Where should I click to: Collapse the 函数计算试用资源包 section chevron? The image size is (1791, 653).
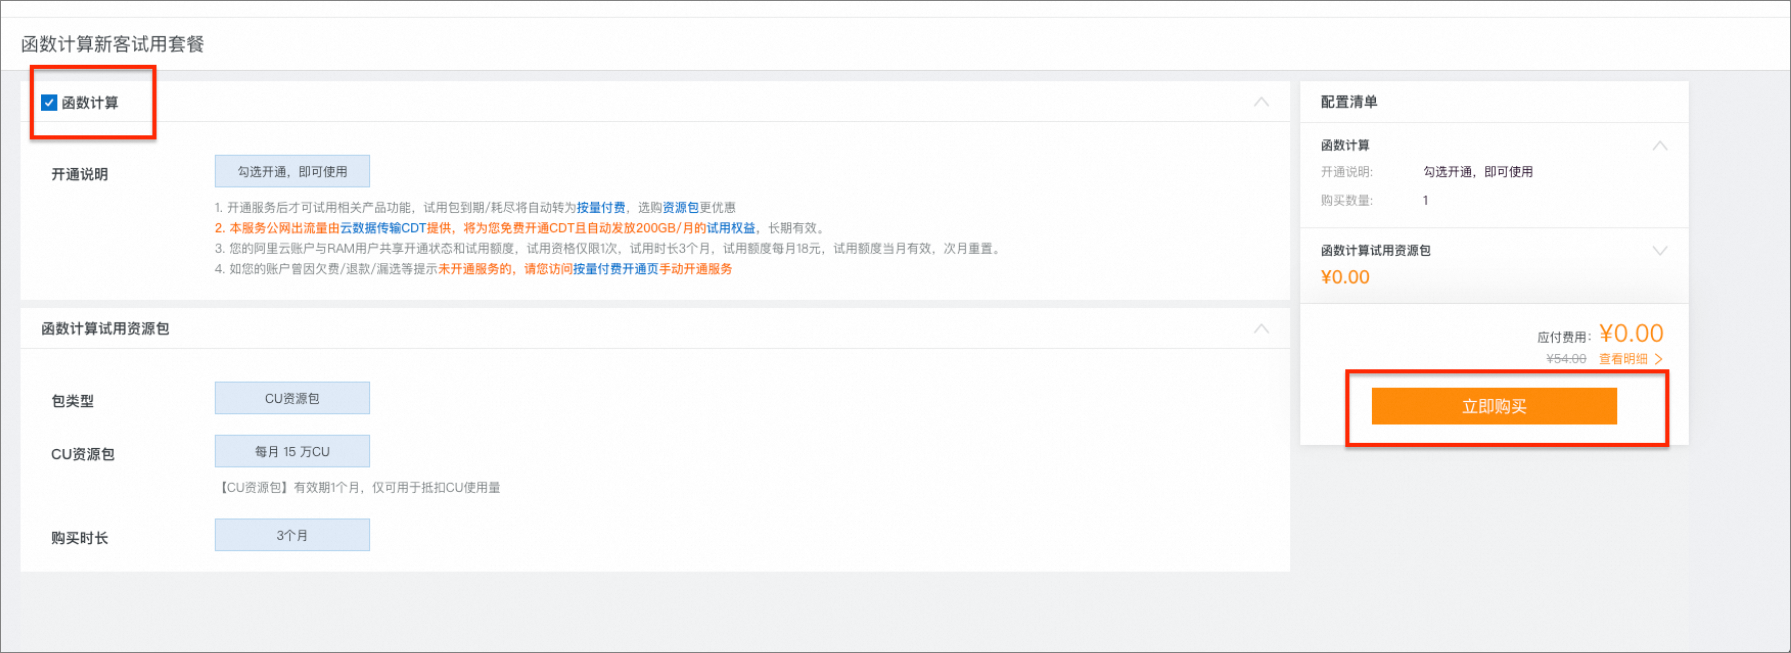(1261, 329)
